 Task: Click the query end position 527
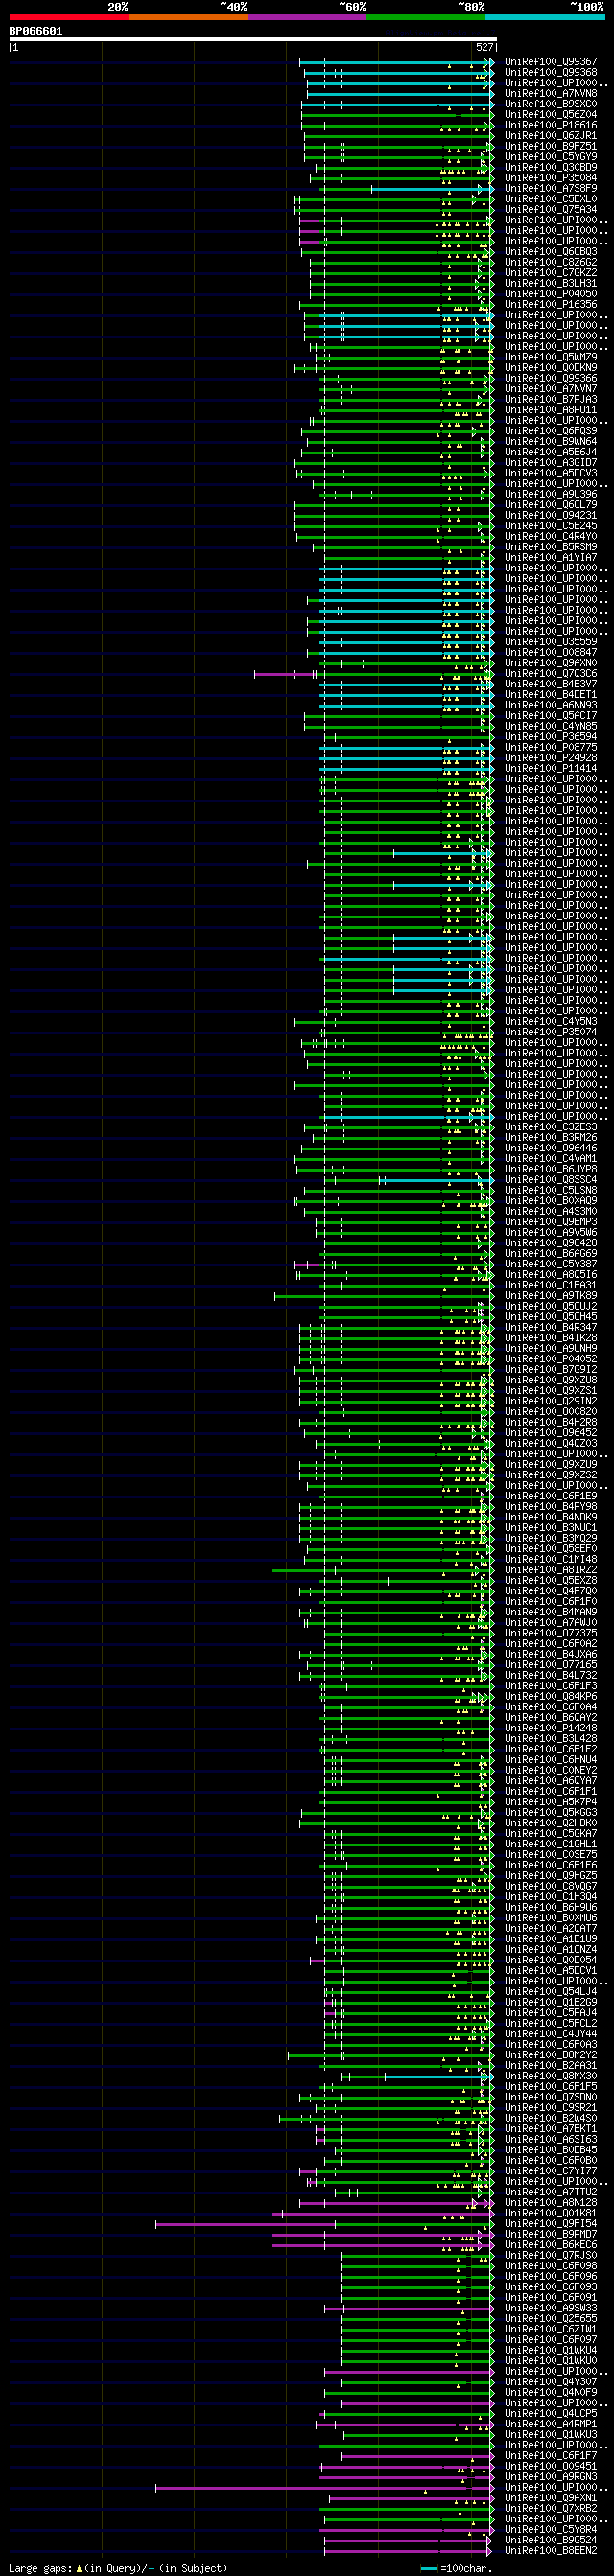484,47
